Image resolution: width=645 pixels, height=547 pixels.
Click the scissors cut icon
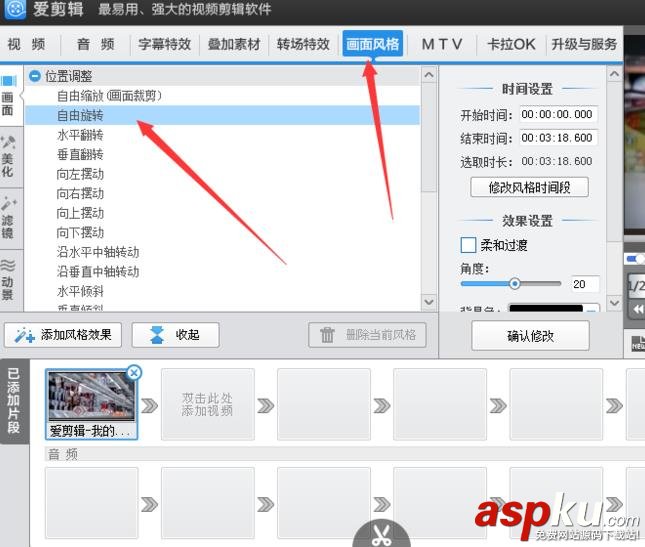point(382,535)
